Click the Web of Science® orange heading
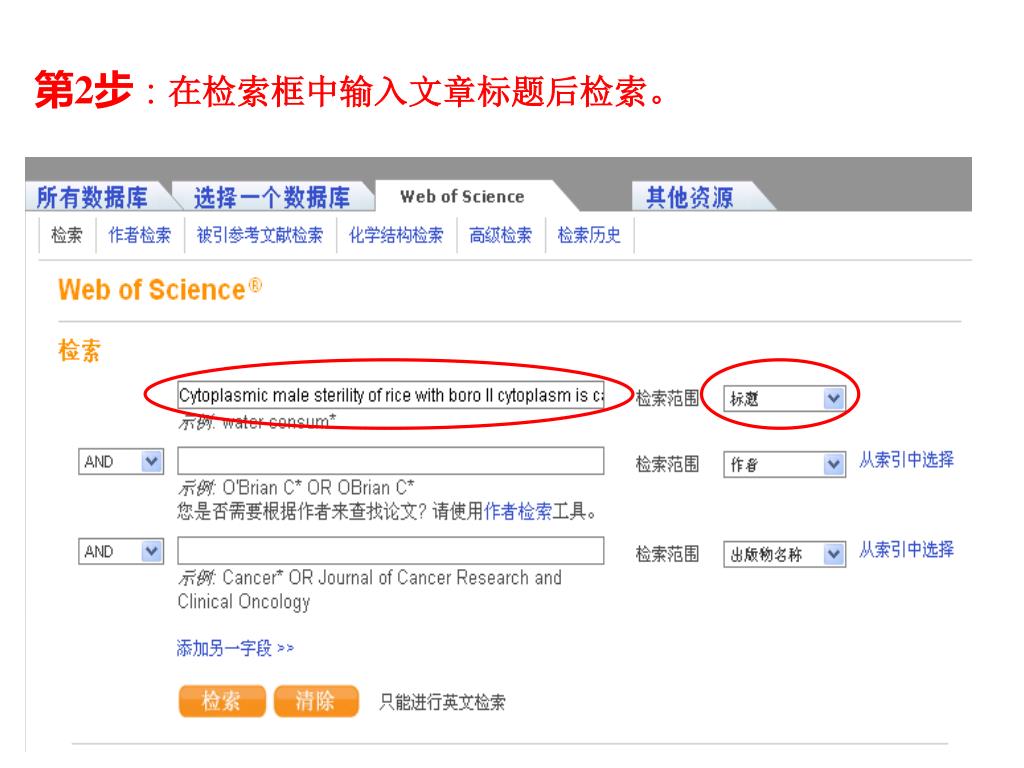This screenshot has height=768, width=1024. click(x=160, y=289)
